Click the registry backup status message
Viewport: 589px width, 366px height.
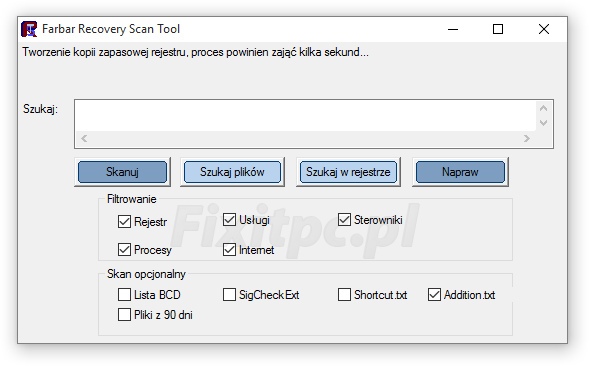tap(195, 52)
